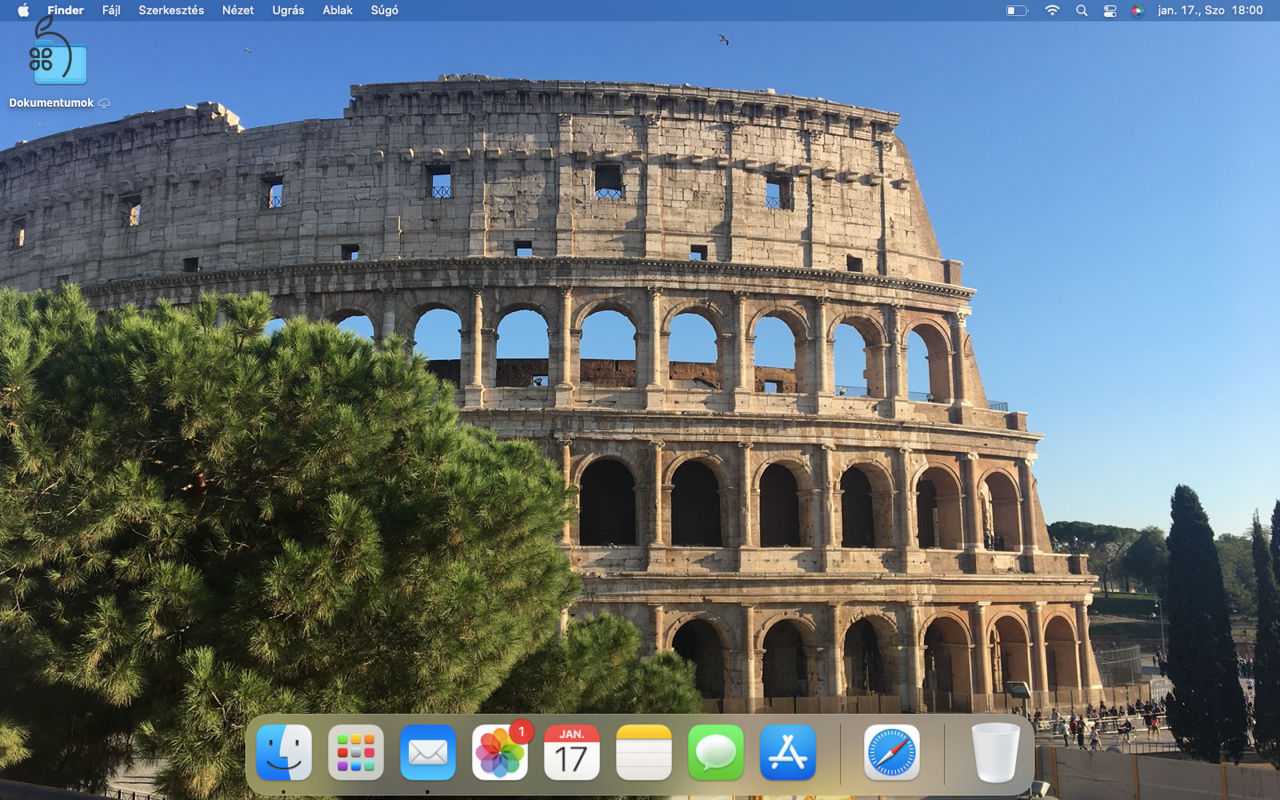The width and height of the screenshot is (1280, 800).
Task: Open Launchpad
Action: [x=355, y=752]
